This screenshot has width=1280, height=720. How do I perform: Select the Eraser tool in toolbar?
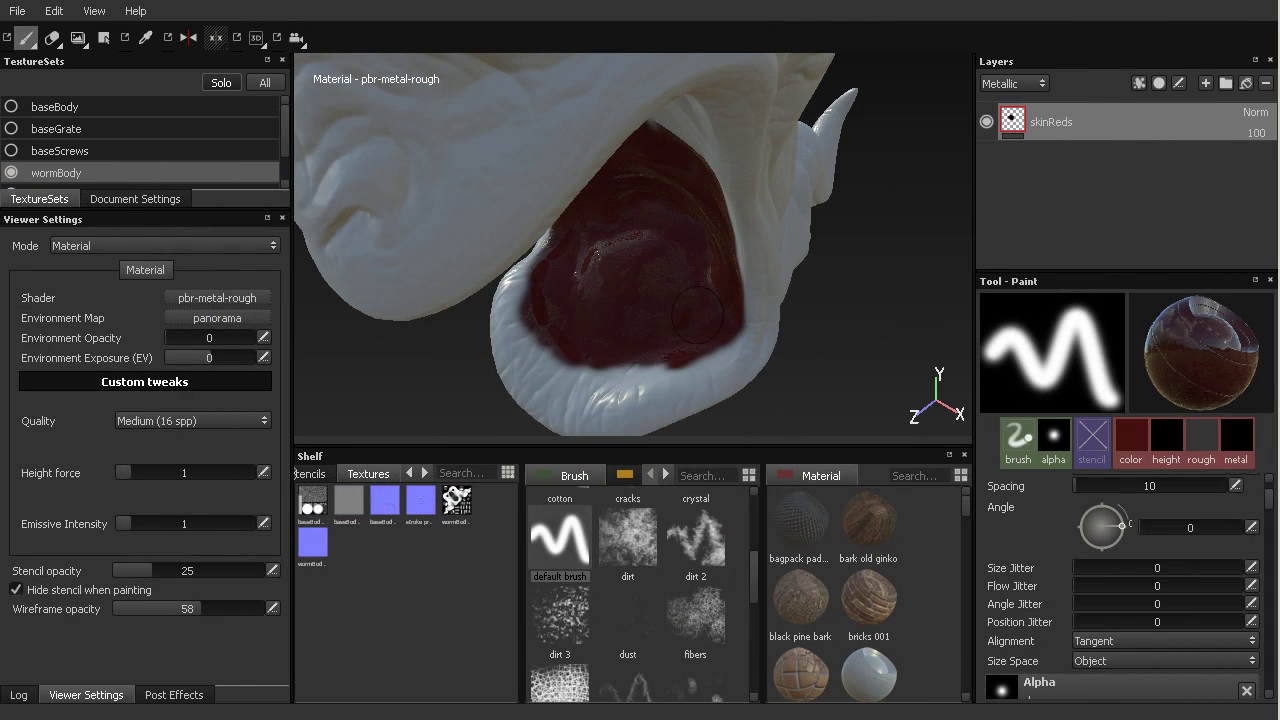(x=52, y=38)
